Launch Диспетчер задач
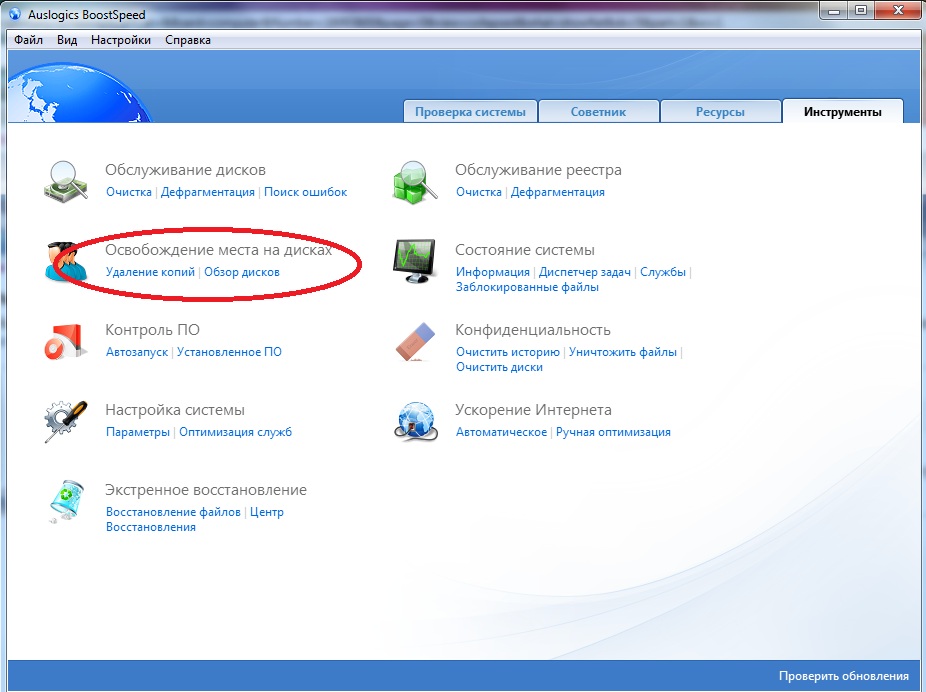Screen dimensions: 926x692 [x=585, y=272]
